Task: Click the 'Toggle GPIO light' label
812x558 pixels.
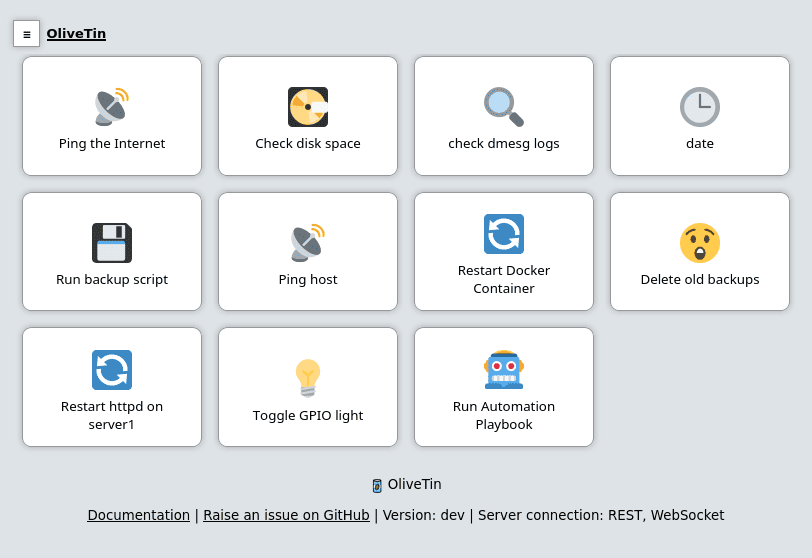Action: [x=308, y=416]
